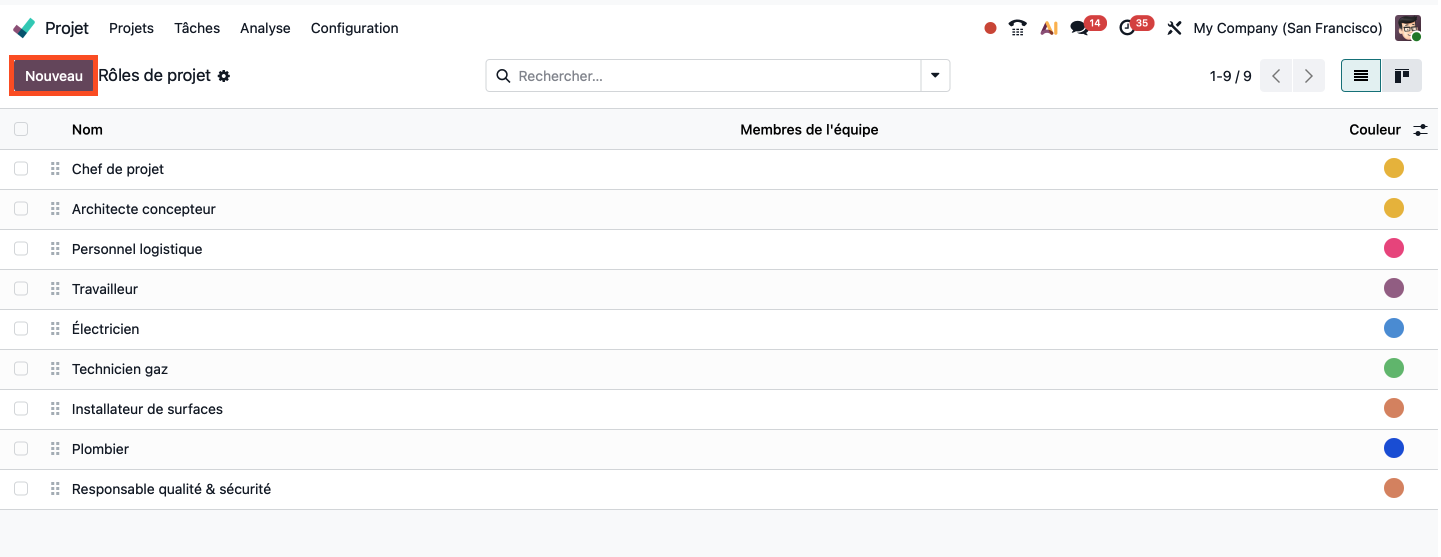This screenshot has width=1441, height=557.
Task: Expand the search options dropdown arrow
Action: coord(935,76)
